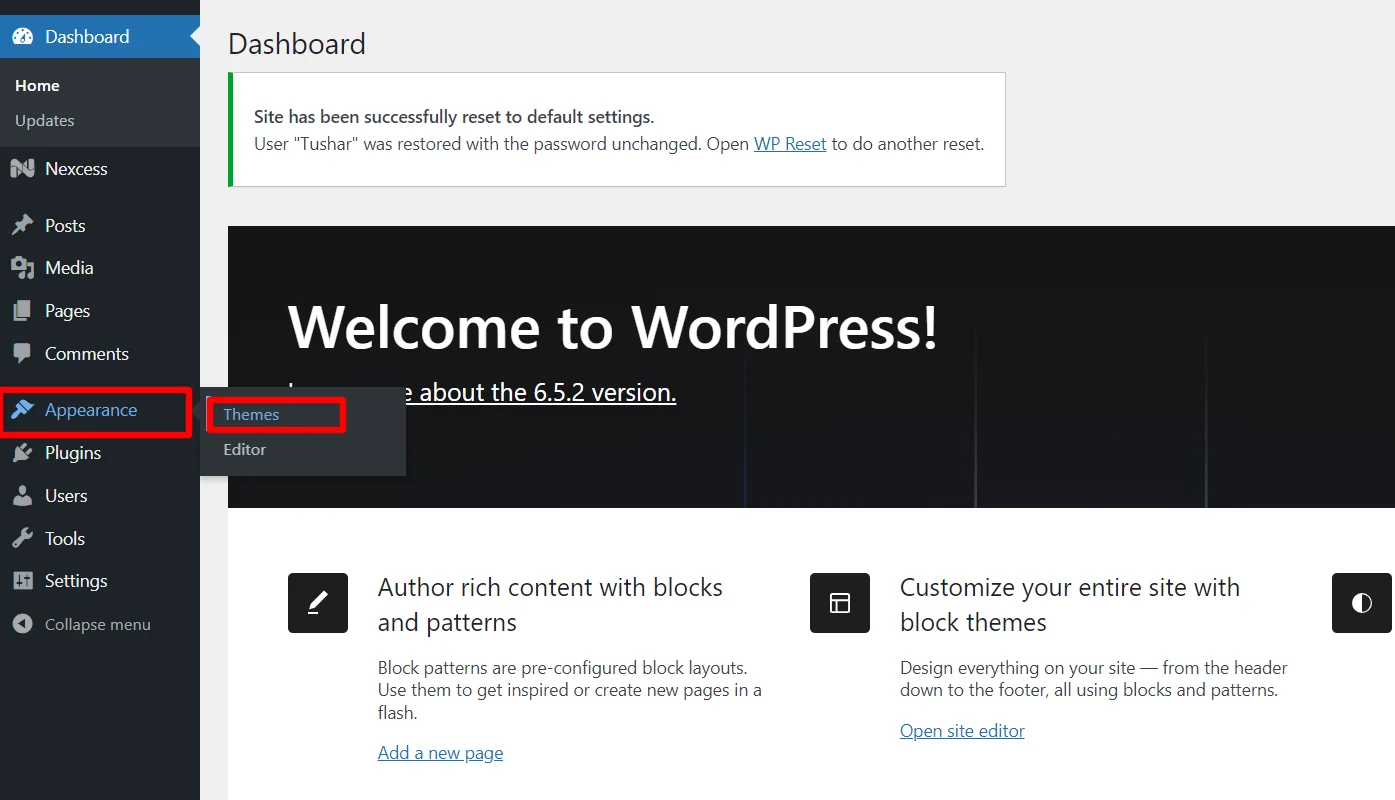Open the WP Reset link

click(789, 143)
